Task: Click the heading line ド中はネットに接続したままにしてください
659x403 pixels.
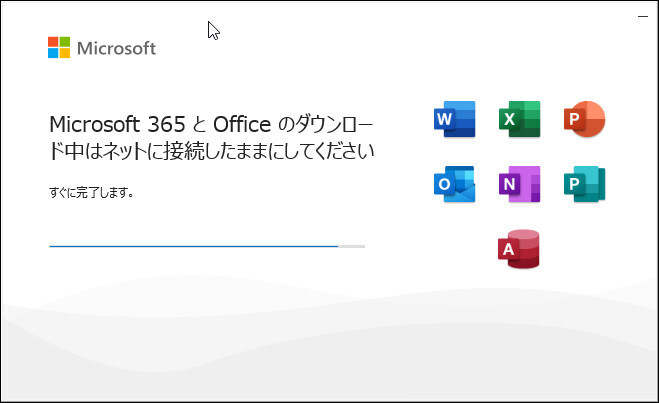Action: [x=211, y=151]
